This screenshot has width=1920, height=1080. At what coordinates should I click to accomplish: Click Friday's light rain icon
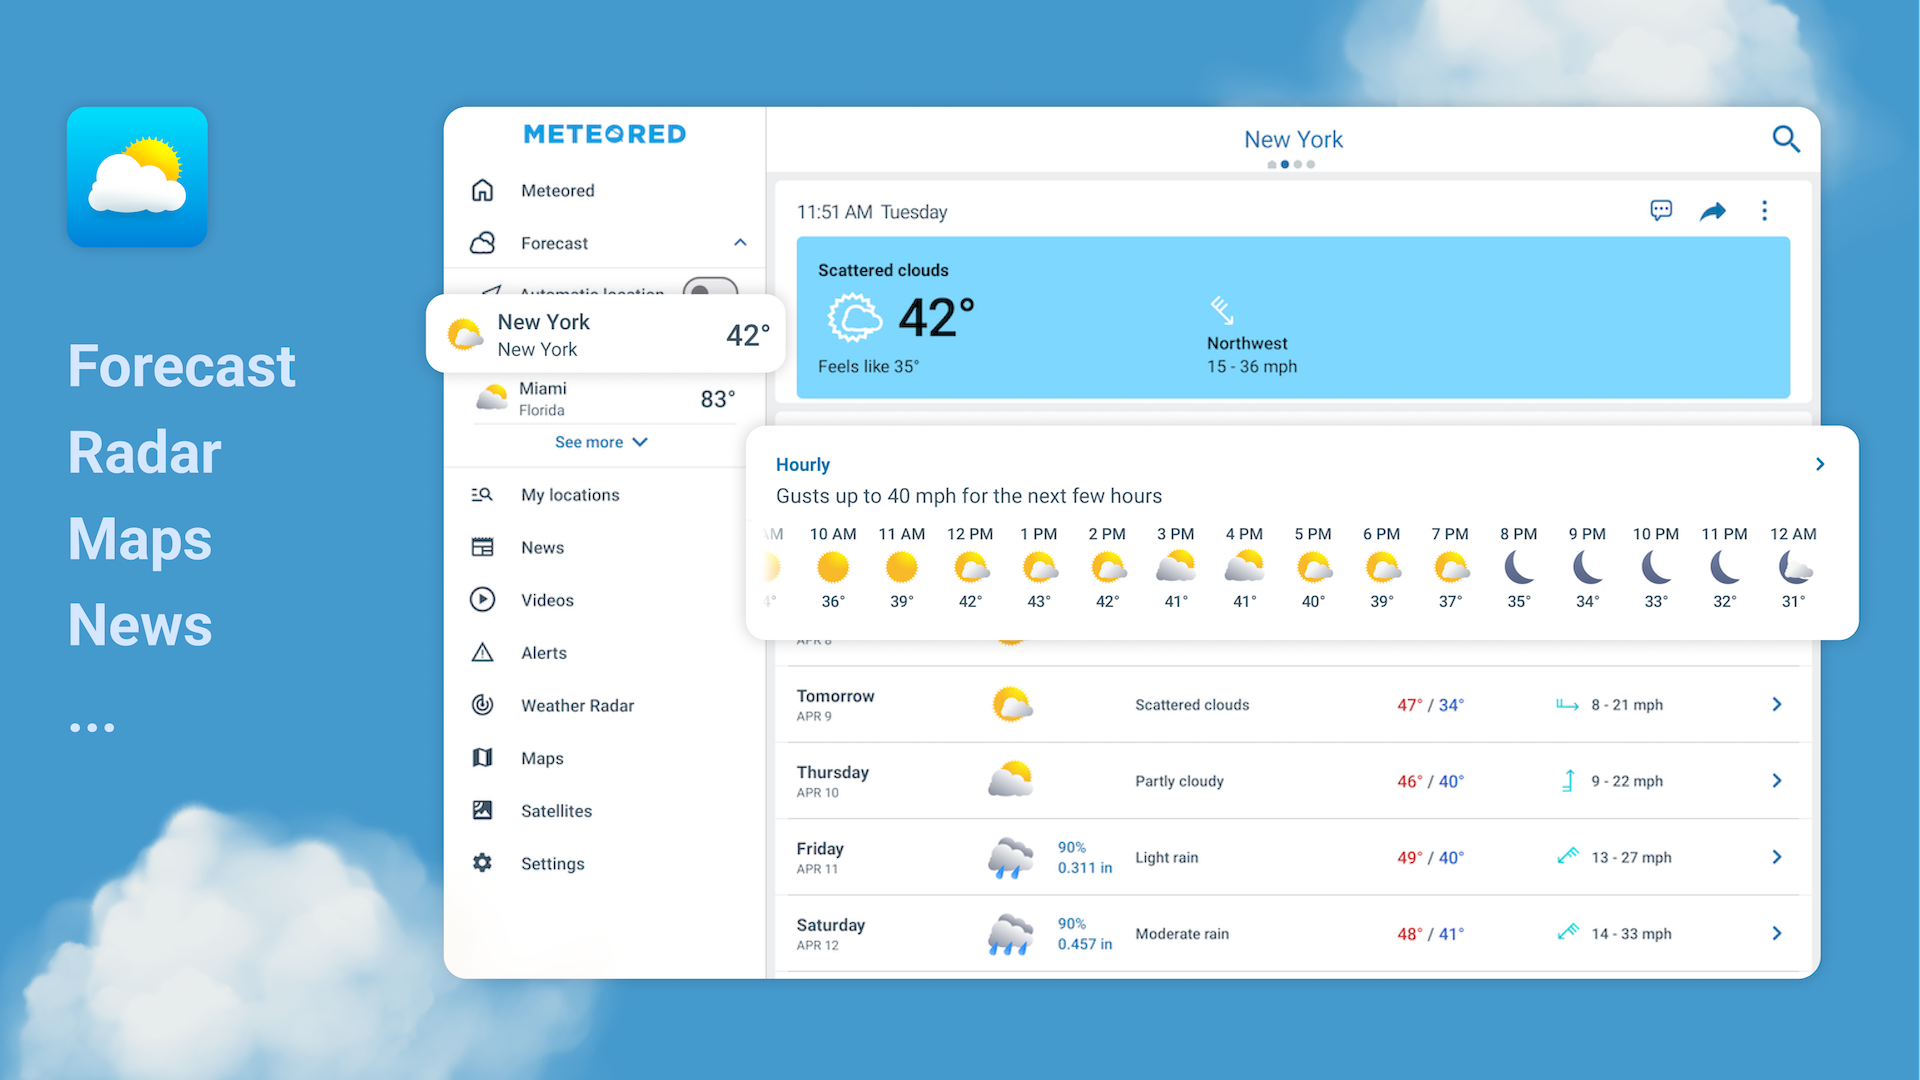[x=1010, y=858]
